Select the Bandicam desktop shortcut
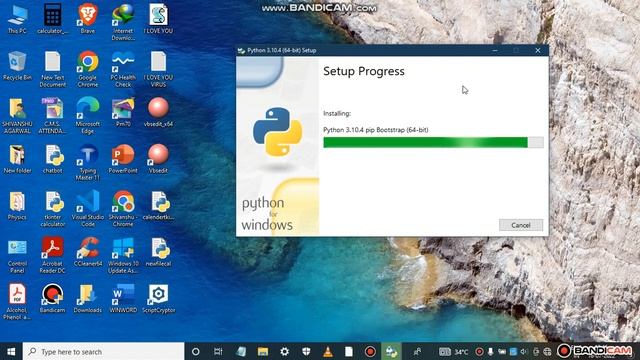Viewport: 640px width, 360px height. pos(53,299)
